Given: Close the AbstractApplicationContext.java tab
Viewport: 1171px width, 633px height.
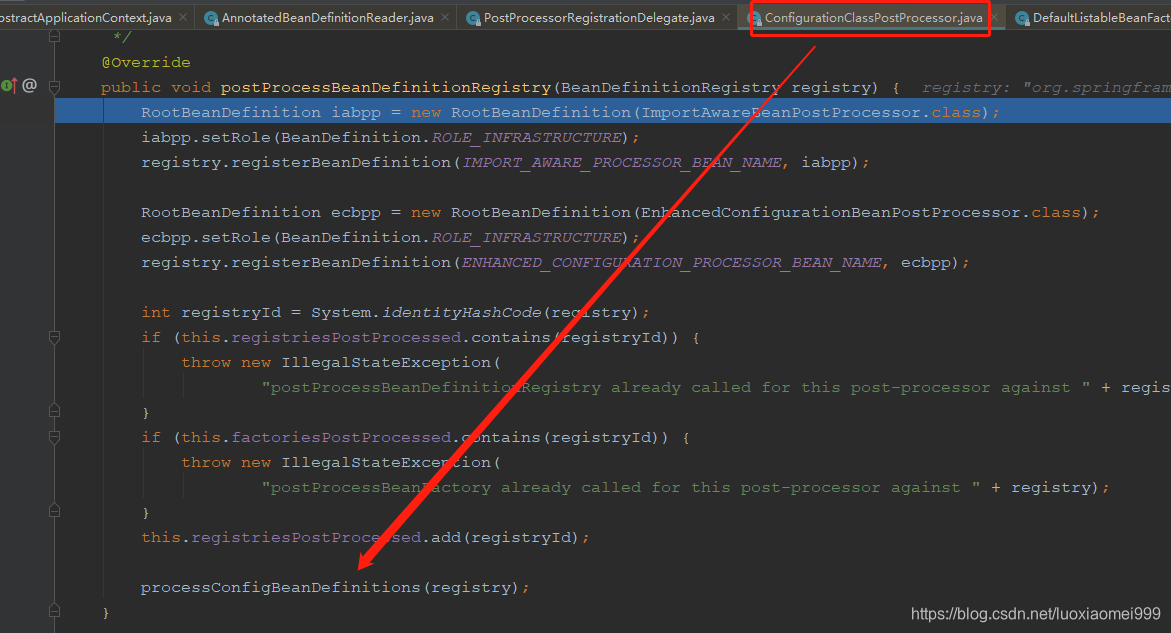Looking at the screenshot, I should [183, 17].
